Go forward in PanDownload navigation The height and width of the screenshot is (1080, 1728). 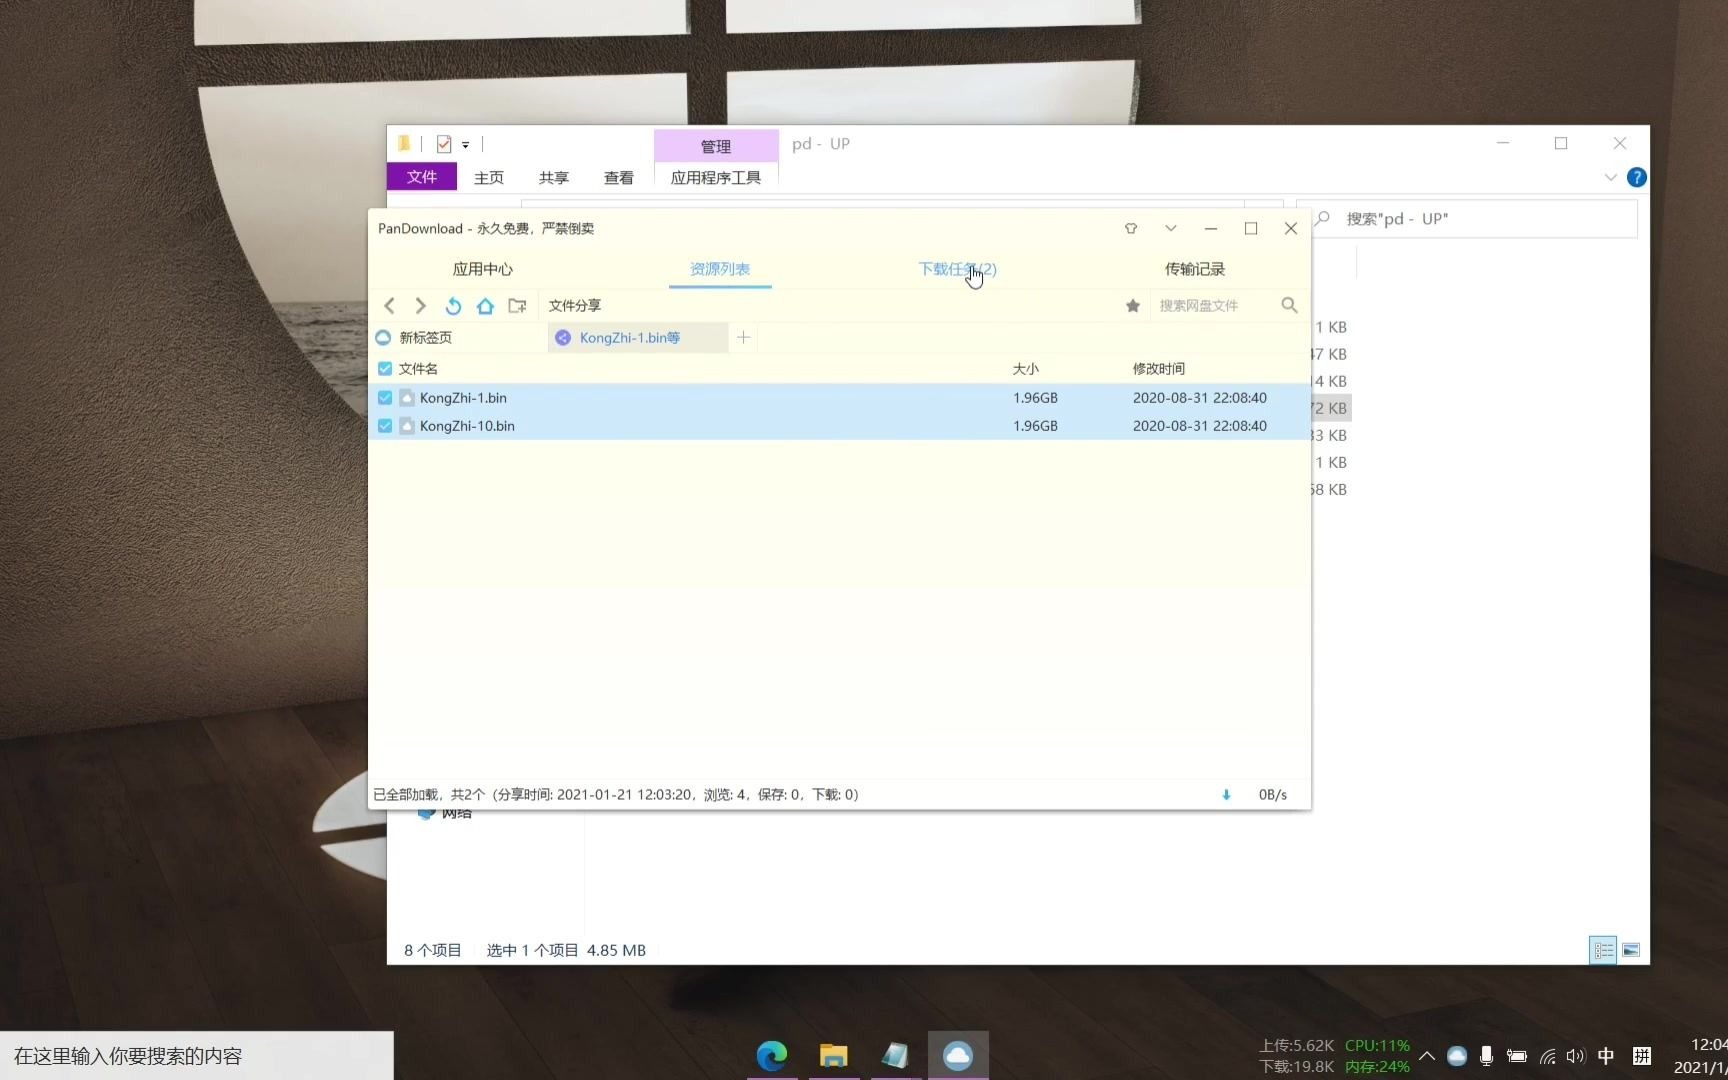coord(421,306)
